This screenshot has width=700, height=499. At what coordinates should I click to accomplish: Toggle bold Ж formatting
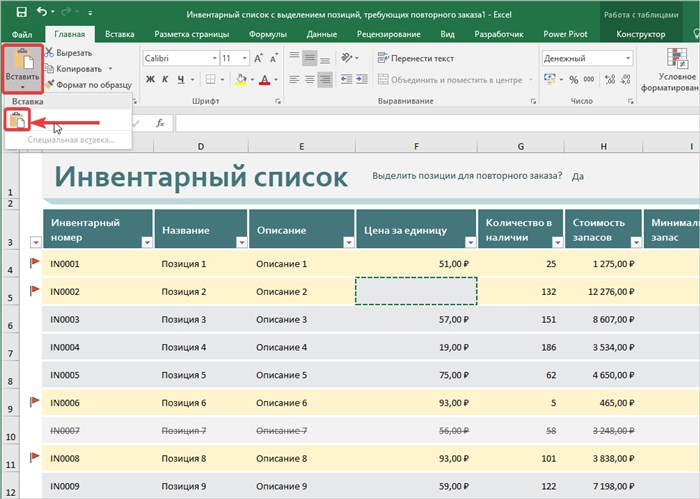click(150, 79)
